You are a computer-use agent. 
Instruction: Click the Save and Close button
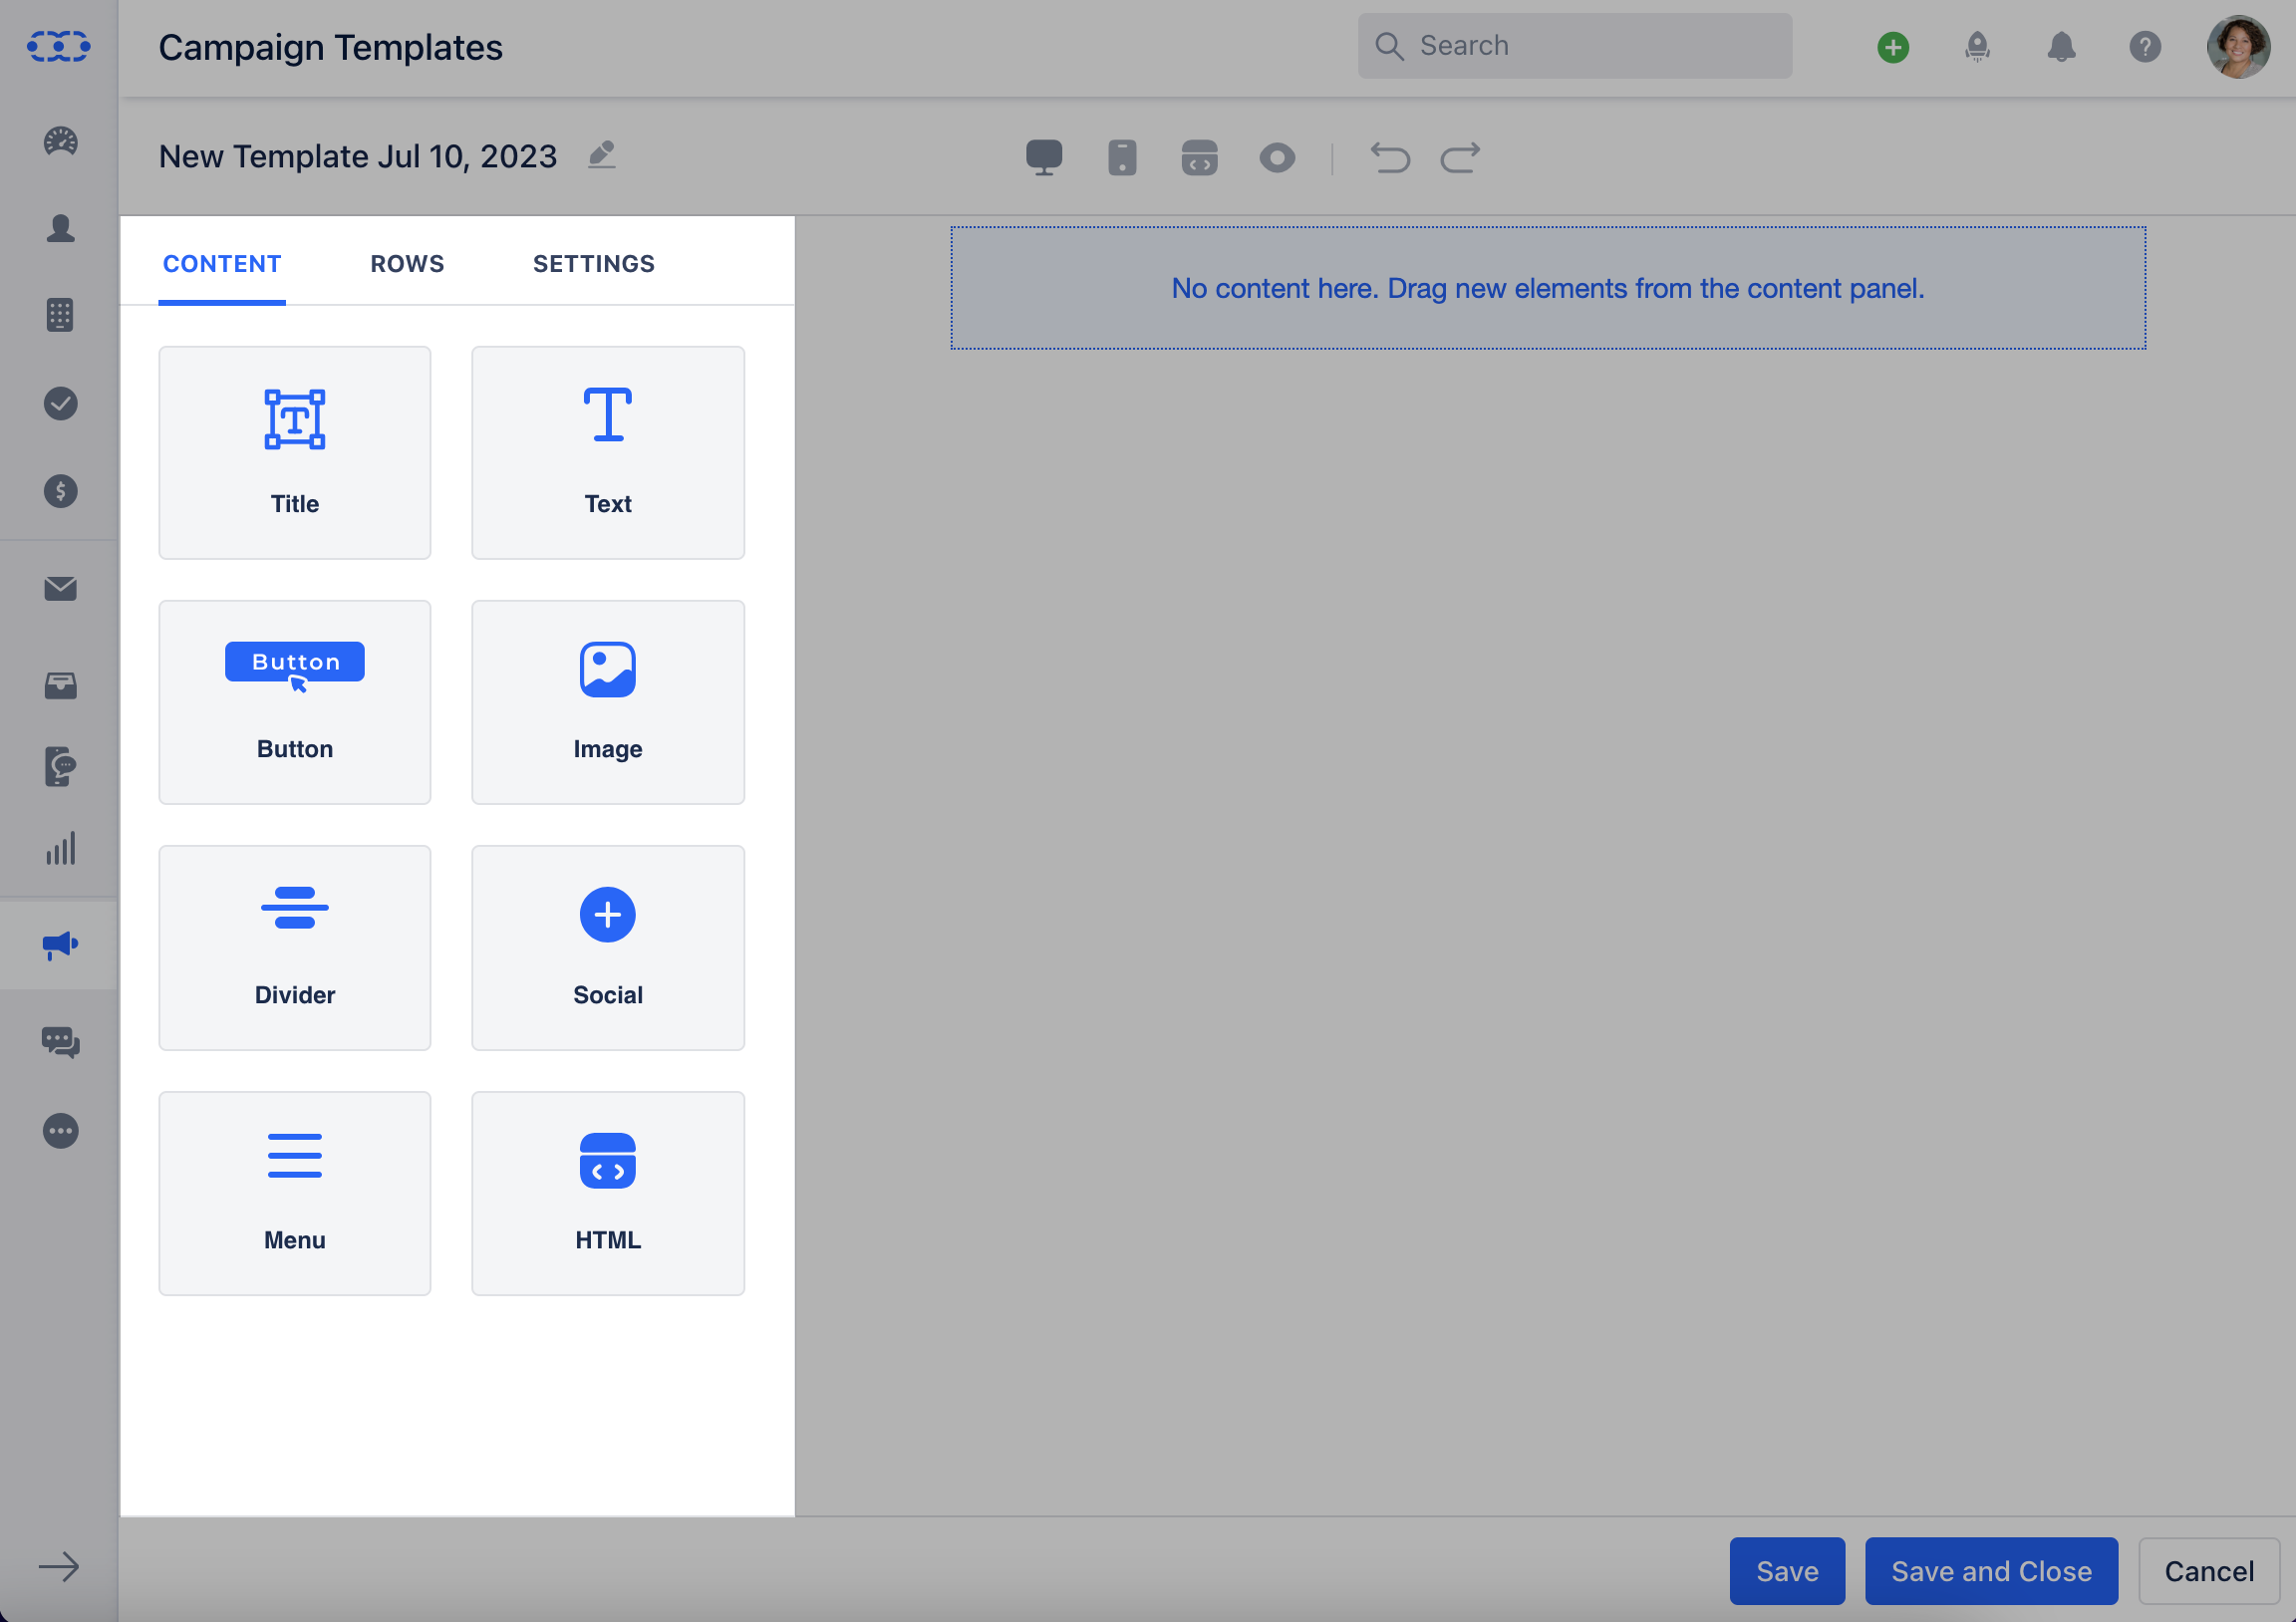point(1990,1571)
